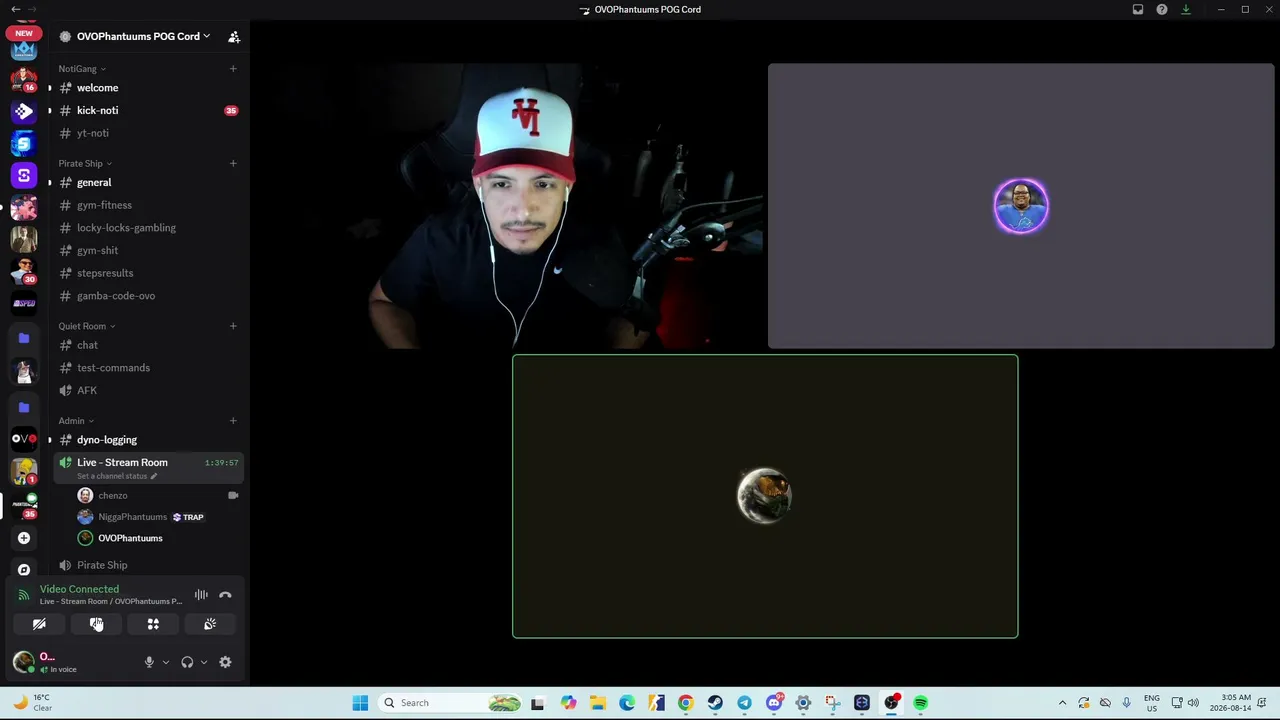
Task: Turn off your camera
Action: 39,624
